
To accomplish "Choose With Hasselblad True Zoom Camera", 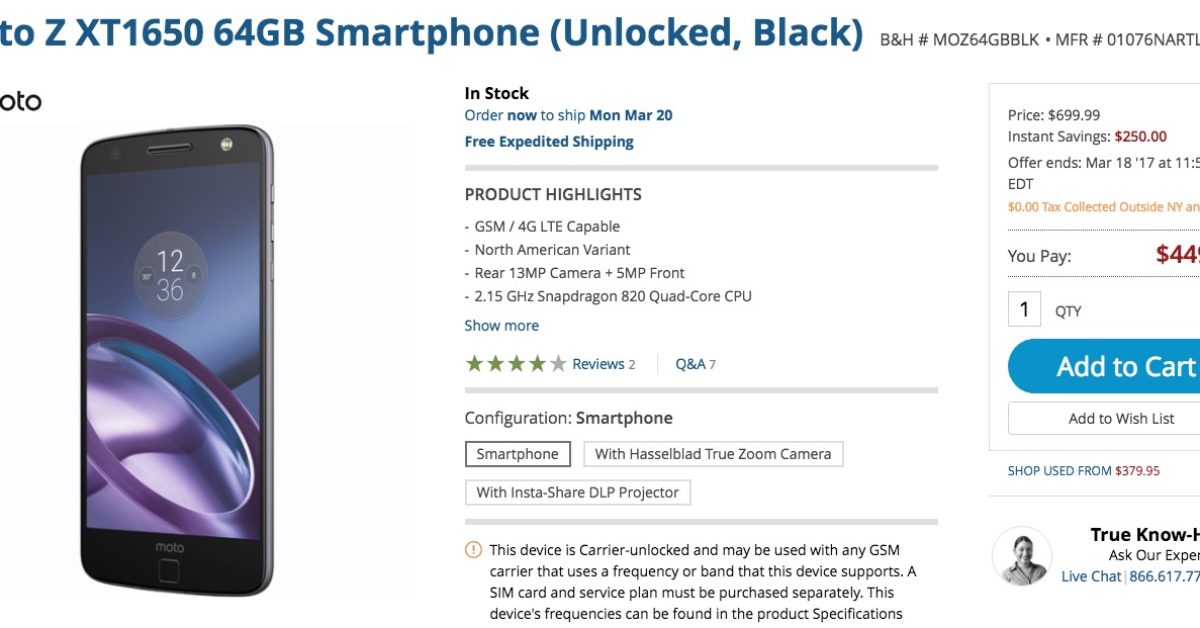I will click(x=713, y=454).
